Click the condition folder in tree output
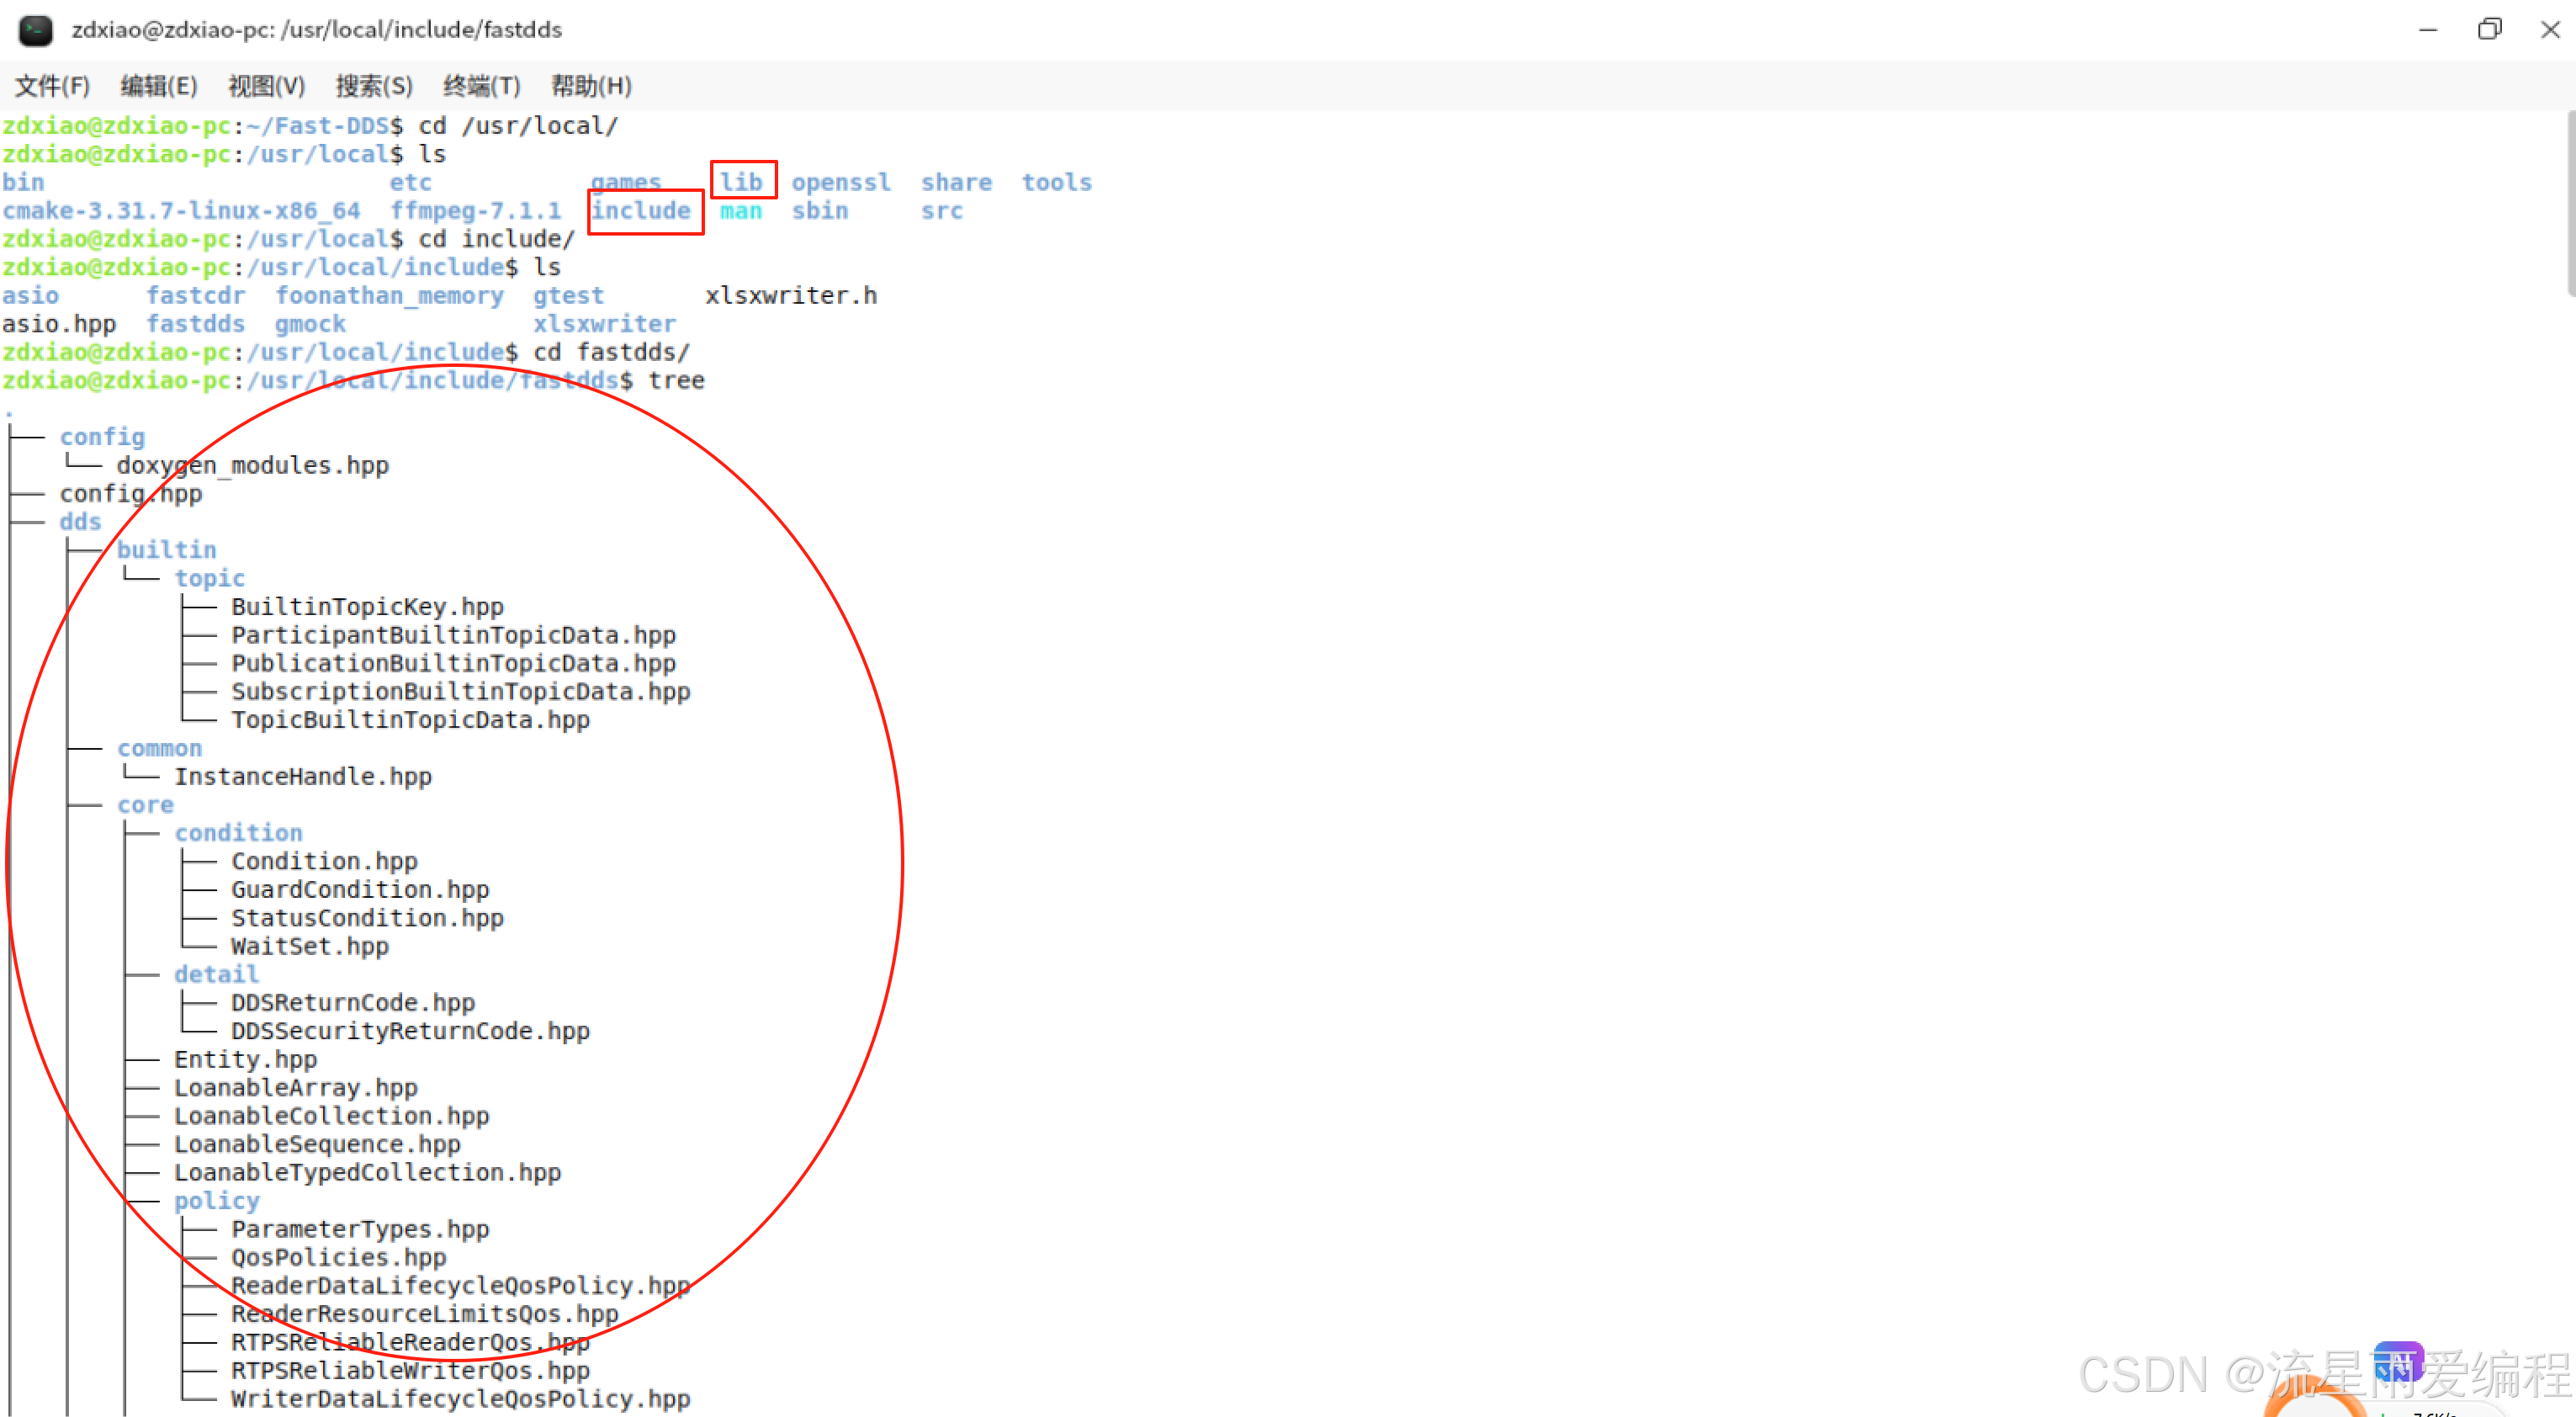This screenshot has height=1417, width=2576. (x=238, y=833)
